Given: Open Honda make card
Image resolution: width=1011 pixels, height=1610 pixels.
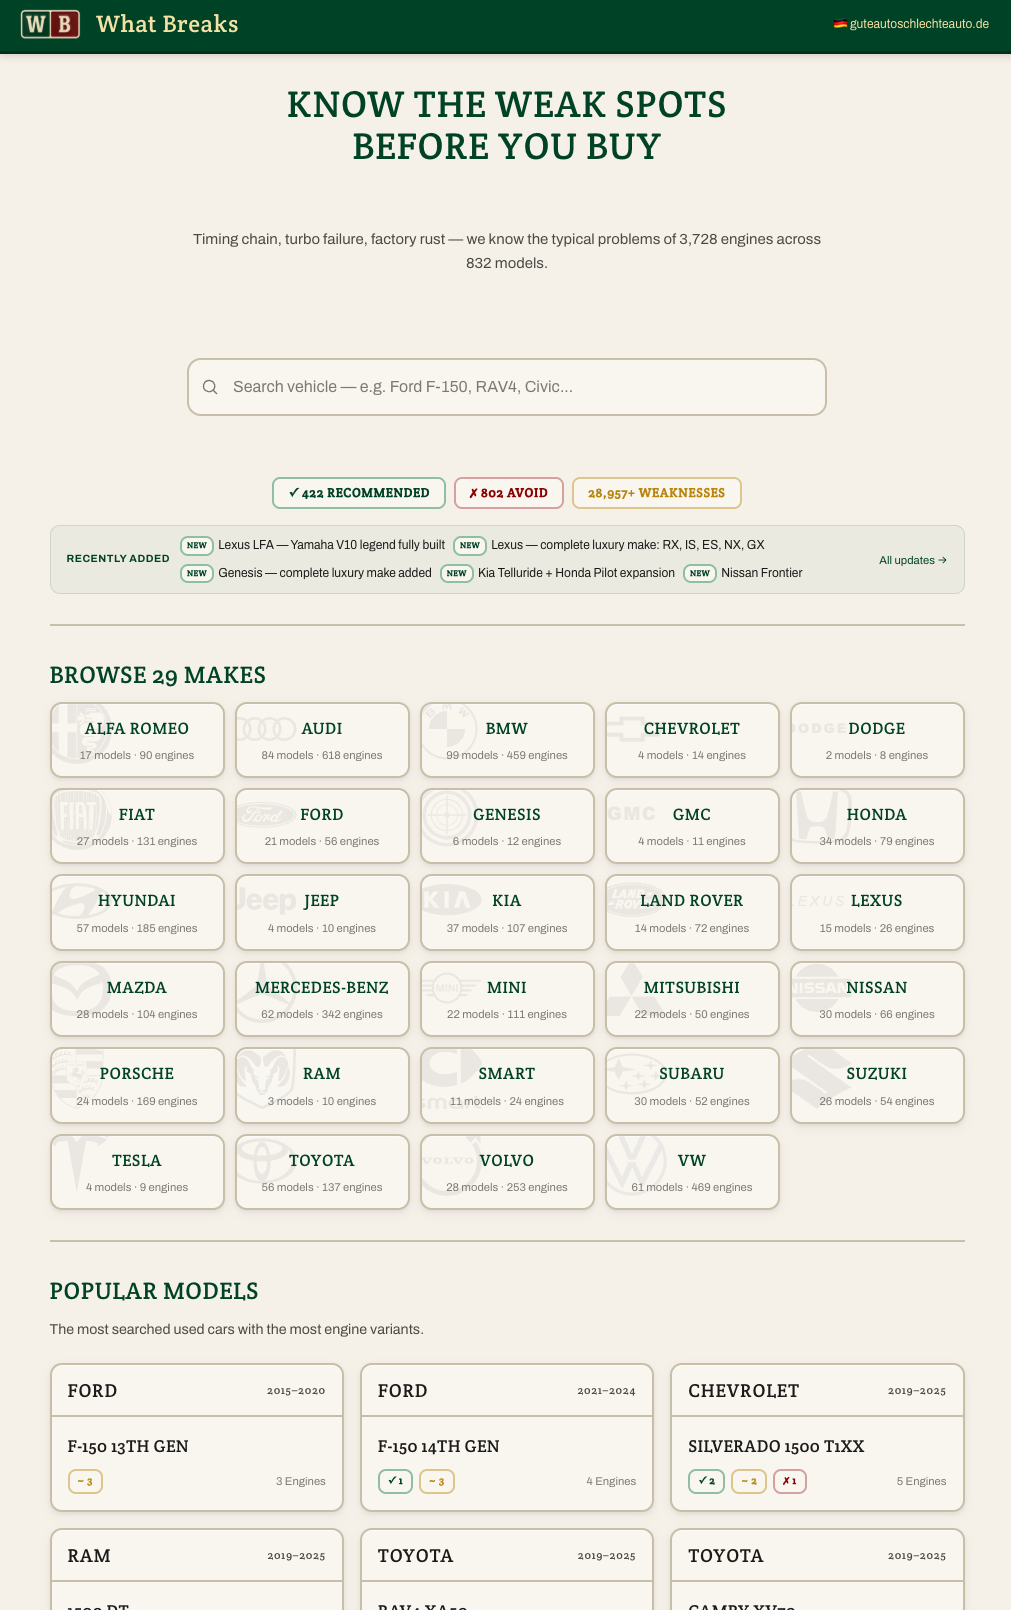Looking at the screenshot, I should 877,826.
